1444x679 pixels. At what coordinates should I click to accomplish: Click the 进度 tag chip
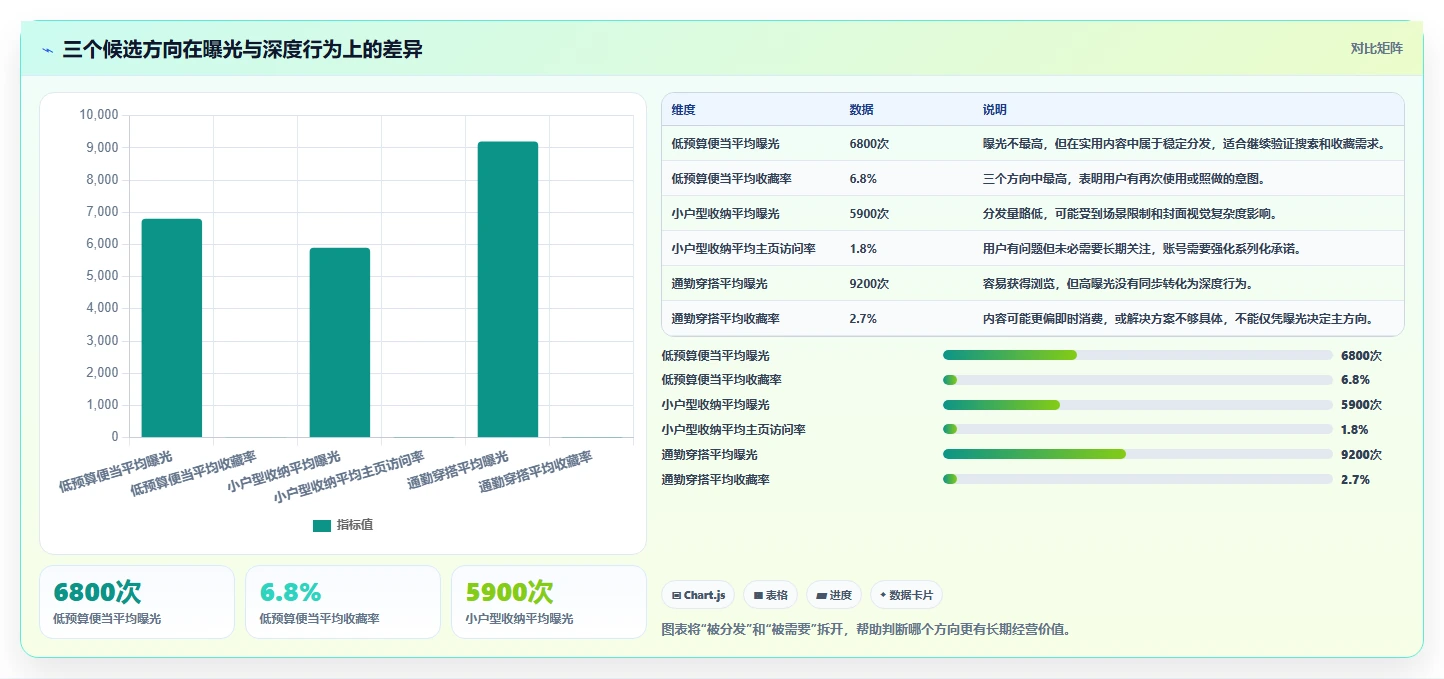834,595
